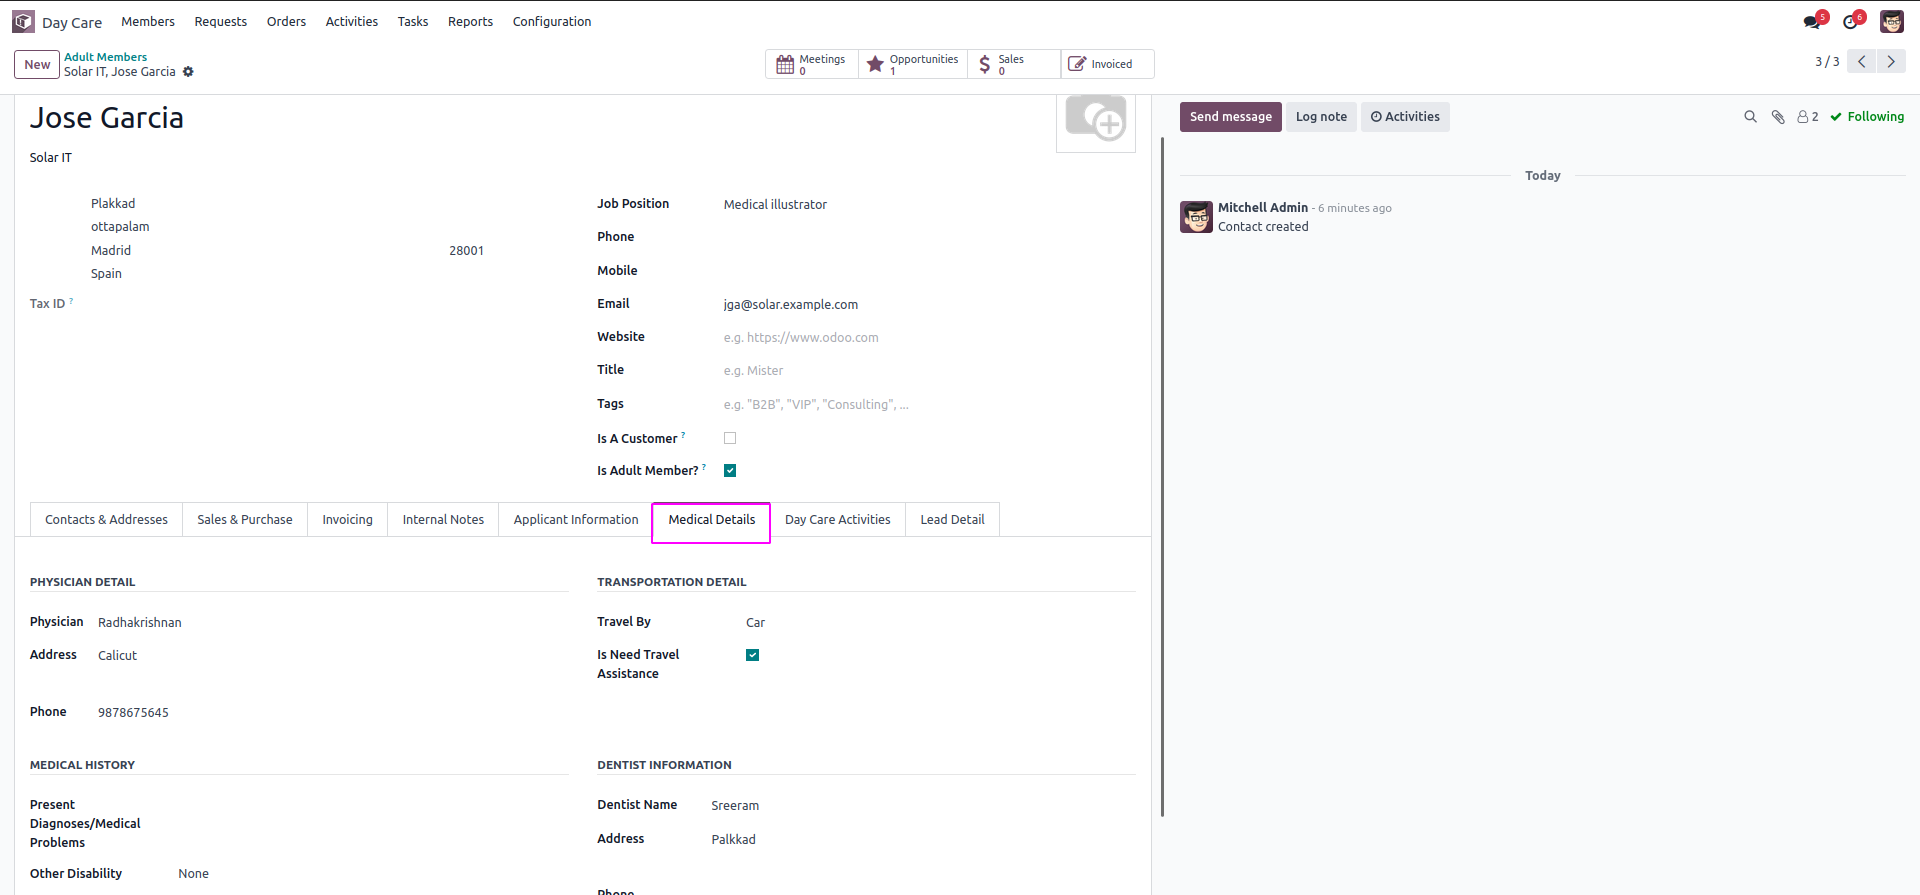1920x895 pixels.
Task: Click the New button
Action: point(37,64)
